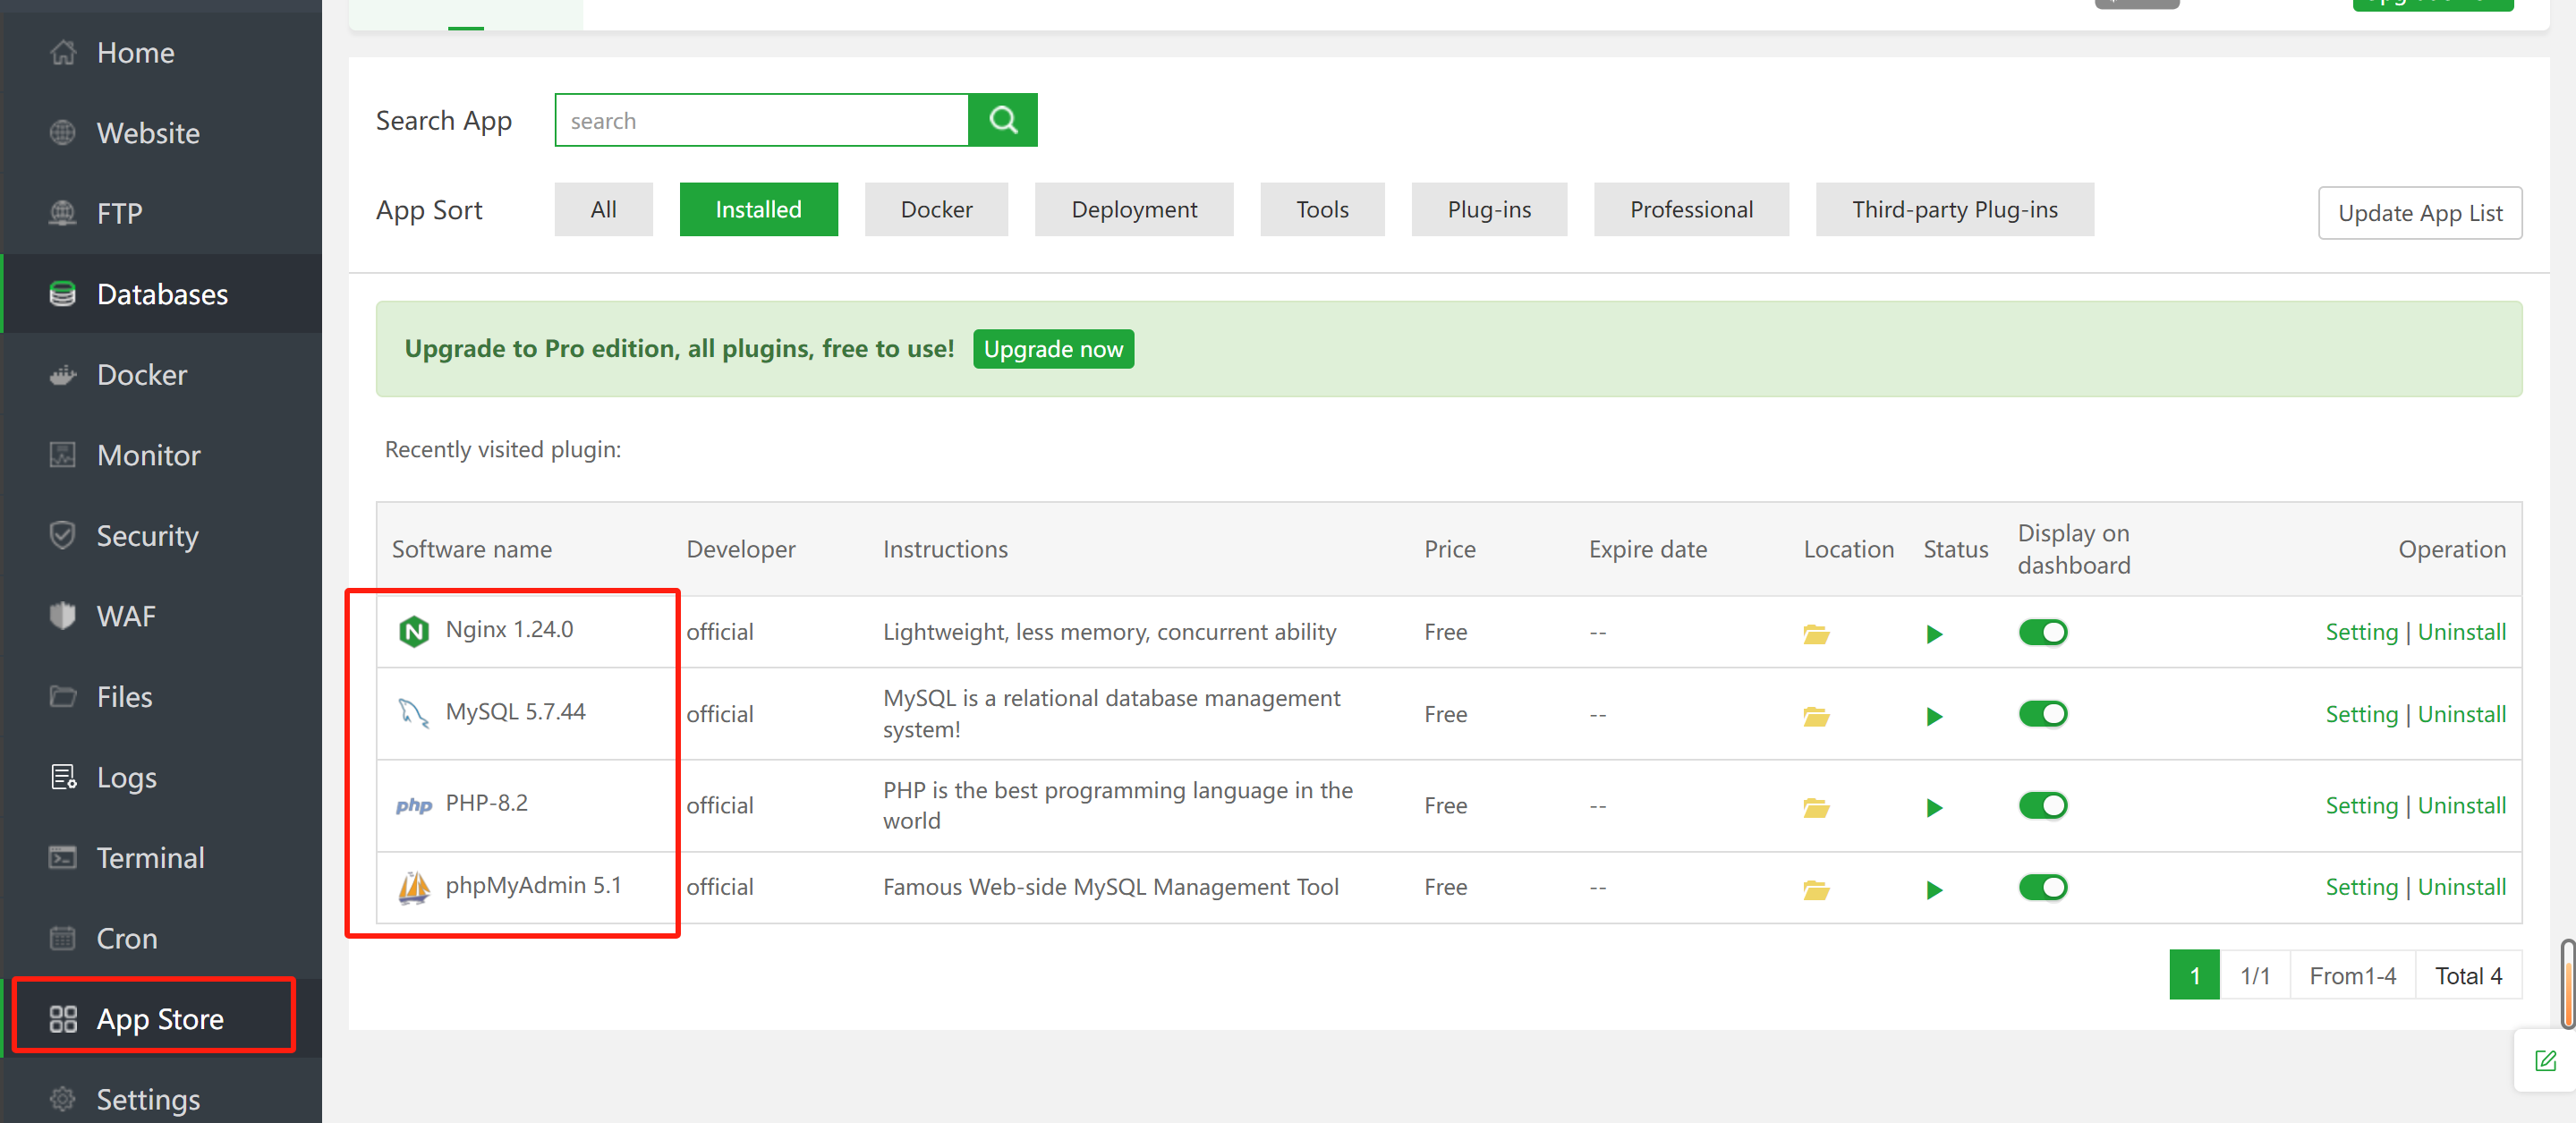
Task: Click the WAF shield icon
Action: [x=62, y=615]
